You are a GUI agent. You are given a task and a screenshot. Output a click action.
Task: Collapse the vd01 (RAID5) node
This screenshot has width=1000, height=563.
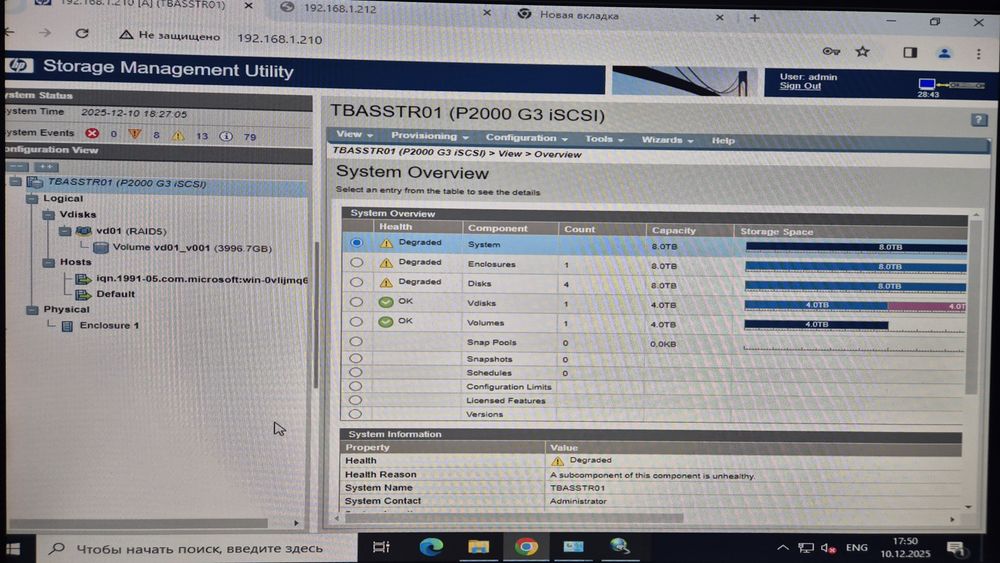tap(65, 231)
